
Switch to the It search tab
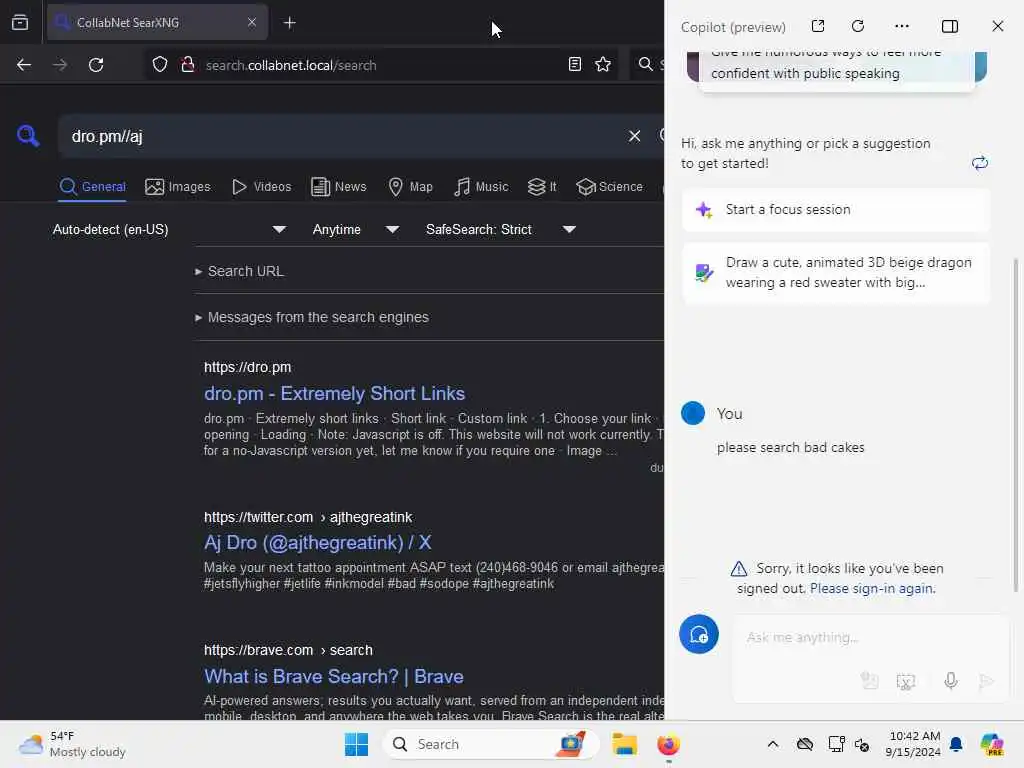tap(542, 187)
